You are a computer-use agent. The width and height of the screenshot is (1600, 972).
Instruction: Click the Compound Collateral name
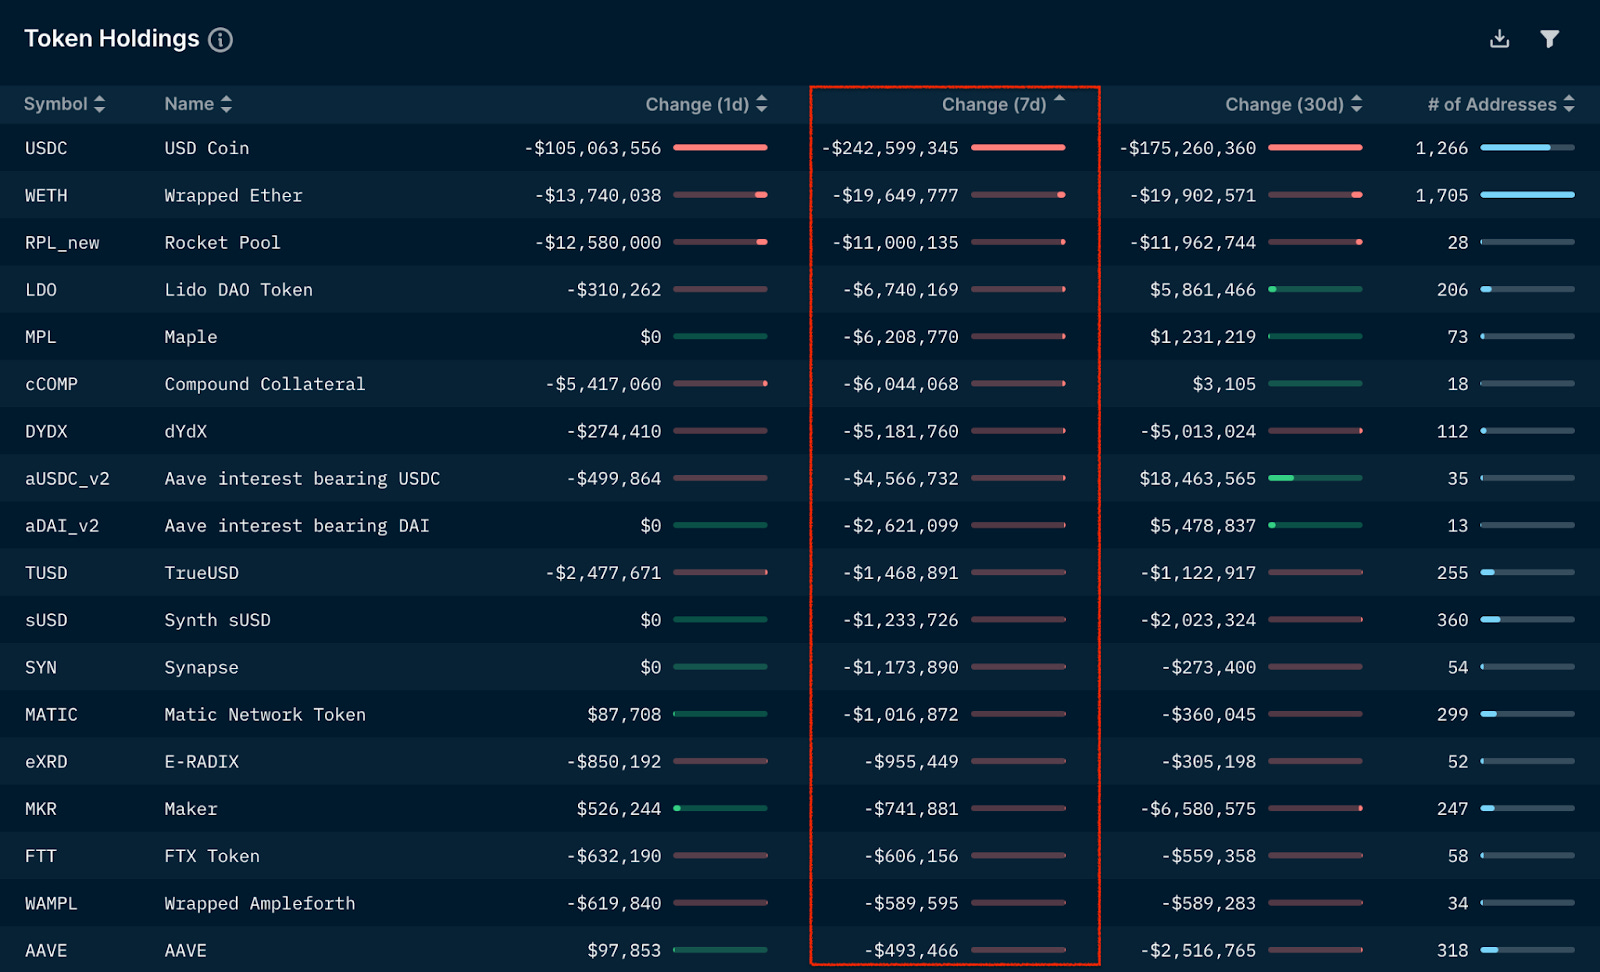pos(265,384)
